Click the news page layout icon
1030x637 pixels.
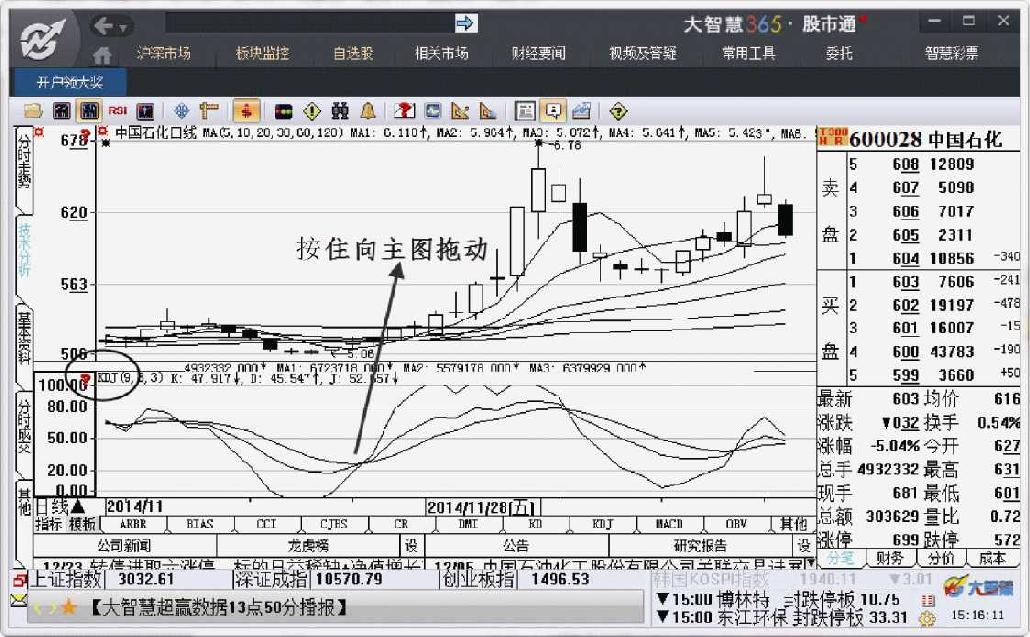coord(526,111)
